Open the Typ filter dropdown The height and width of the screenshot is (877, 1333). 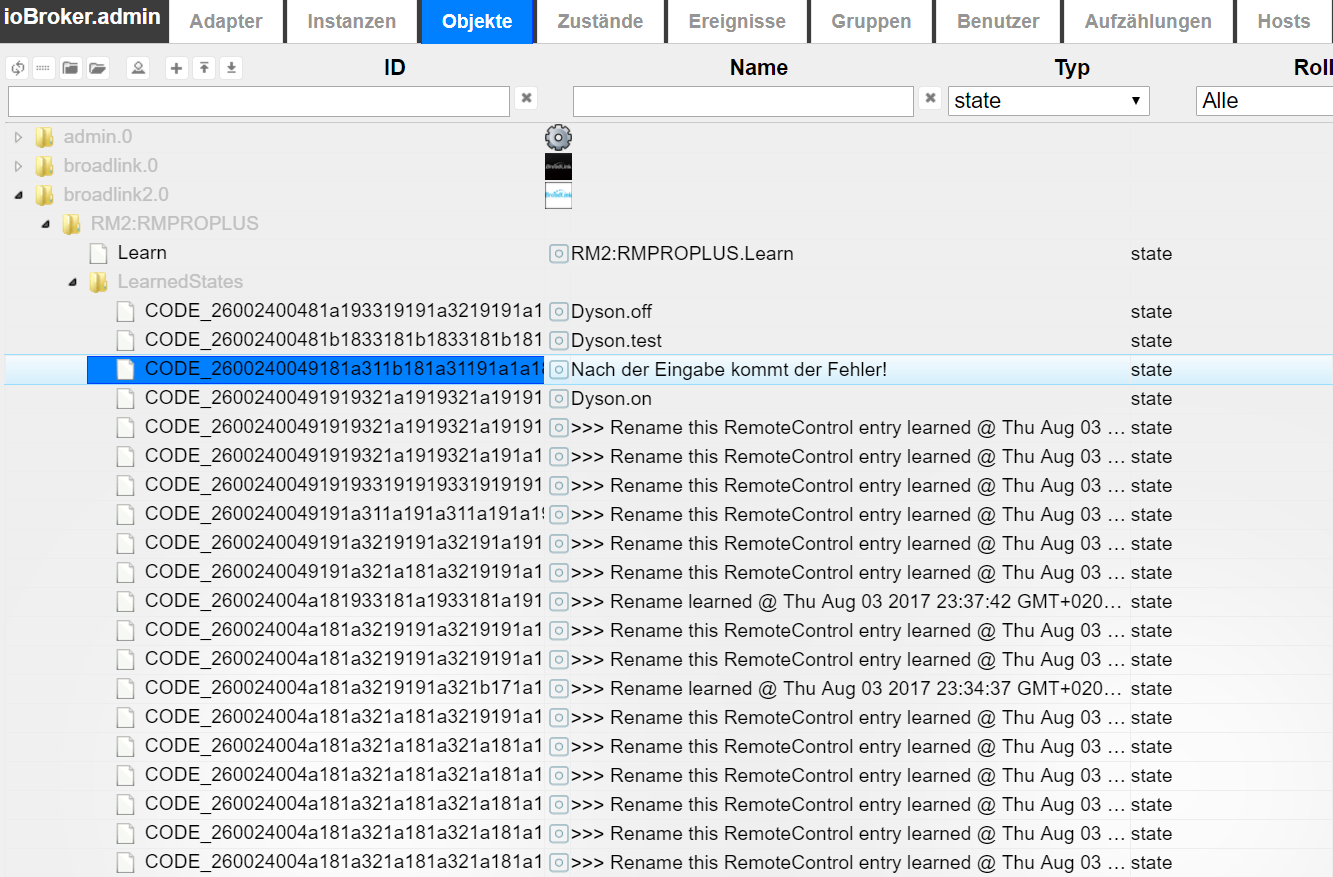[1048, 101]
